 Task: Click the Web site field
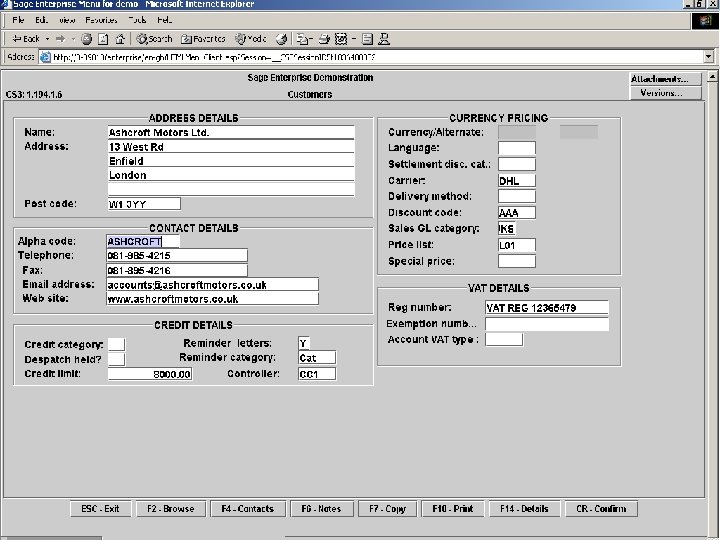click(x=212, y=299)
